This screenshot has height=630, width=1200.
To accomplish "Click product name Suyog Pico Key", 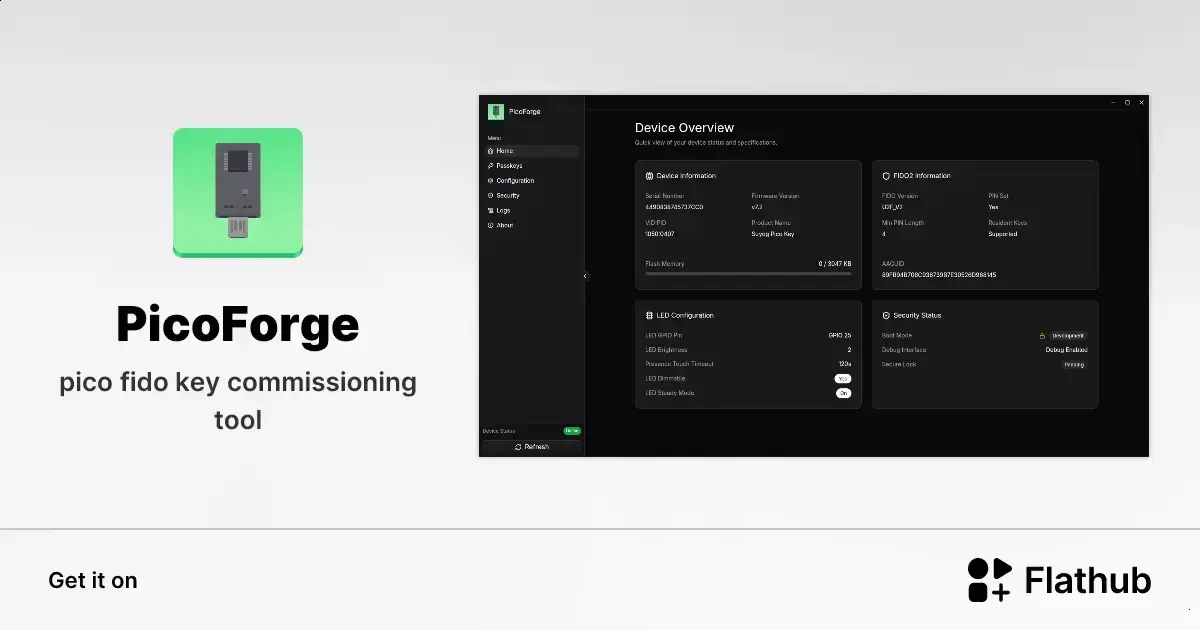I will click(773, 234).
